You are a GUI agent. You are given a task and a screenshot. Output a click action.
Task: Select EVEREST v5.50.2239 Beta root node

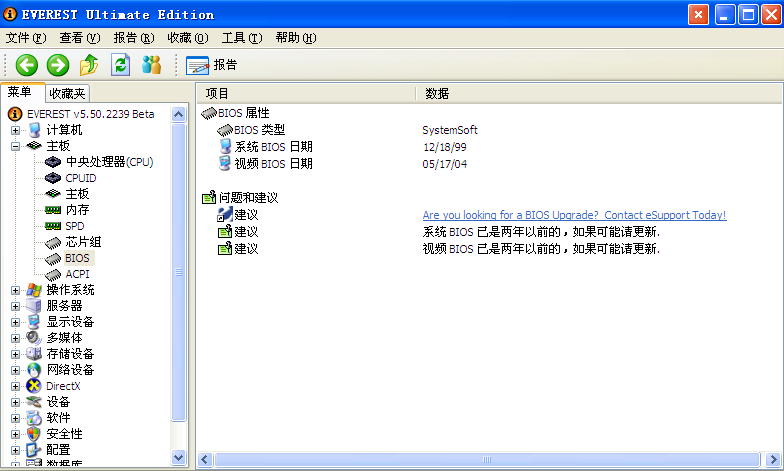[x=90, y=114]
